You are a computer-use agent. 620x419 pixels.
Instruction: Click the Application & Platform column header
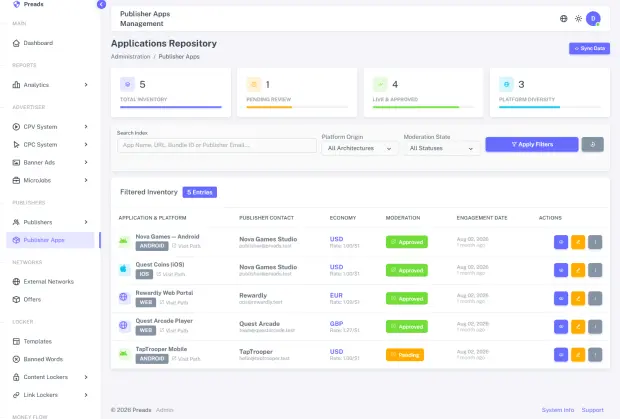(152, 218)
